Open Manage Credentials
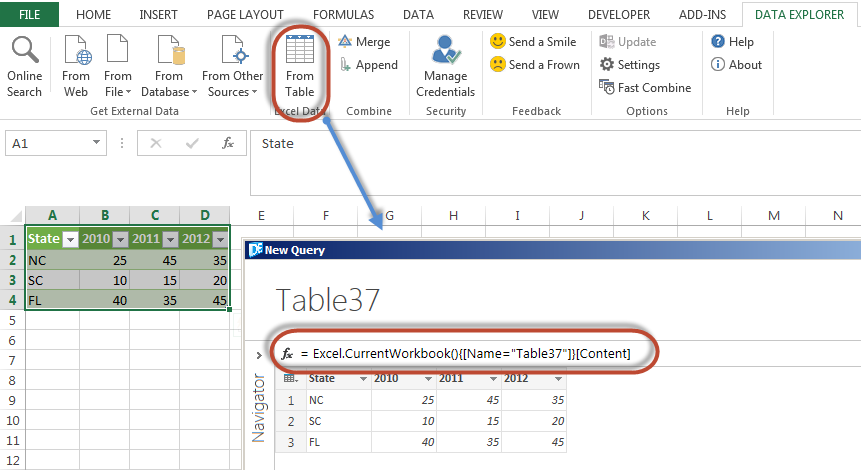 (x=445, y=66)
